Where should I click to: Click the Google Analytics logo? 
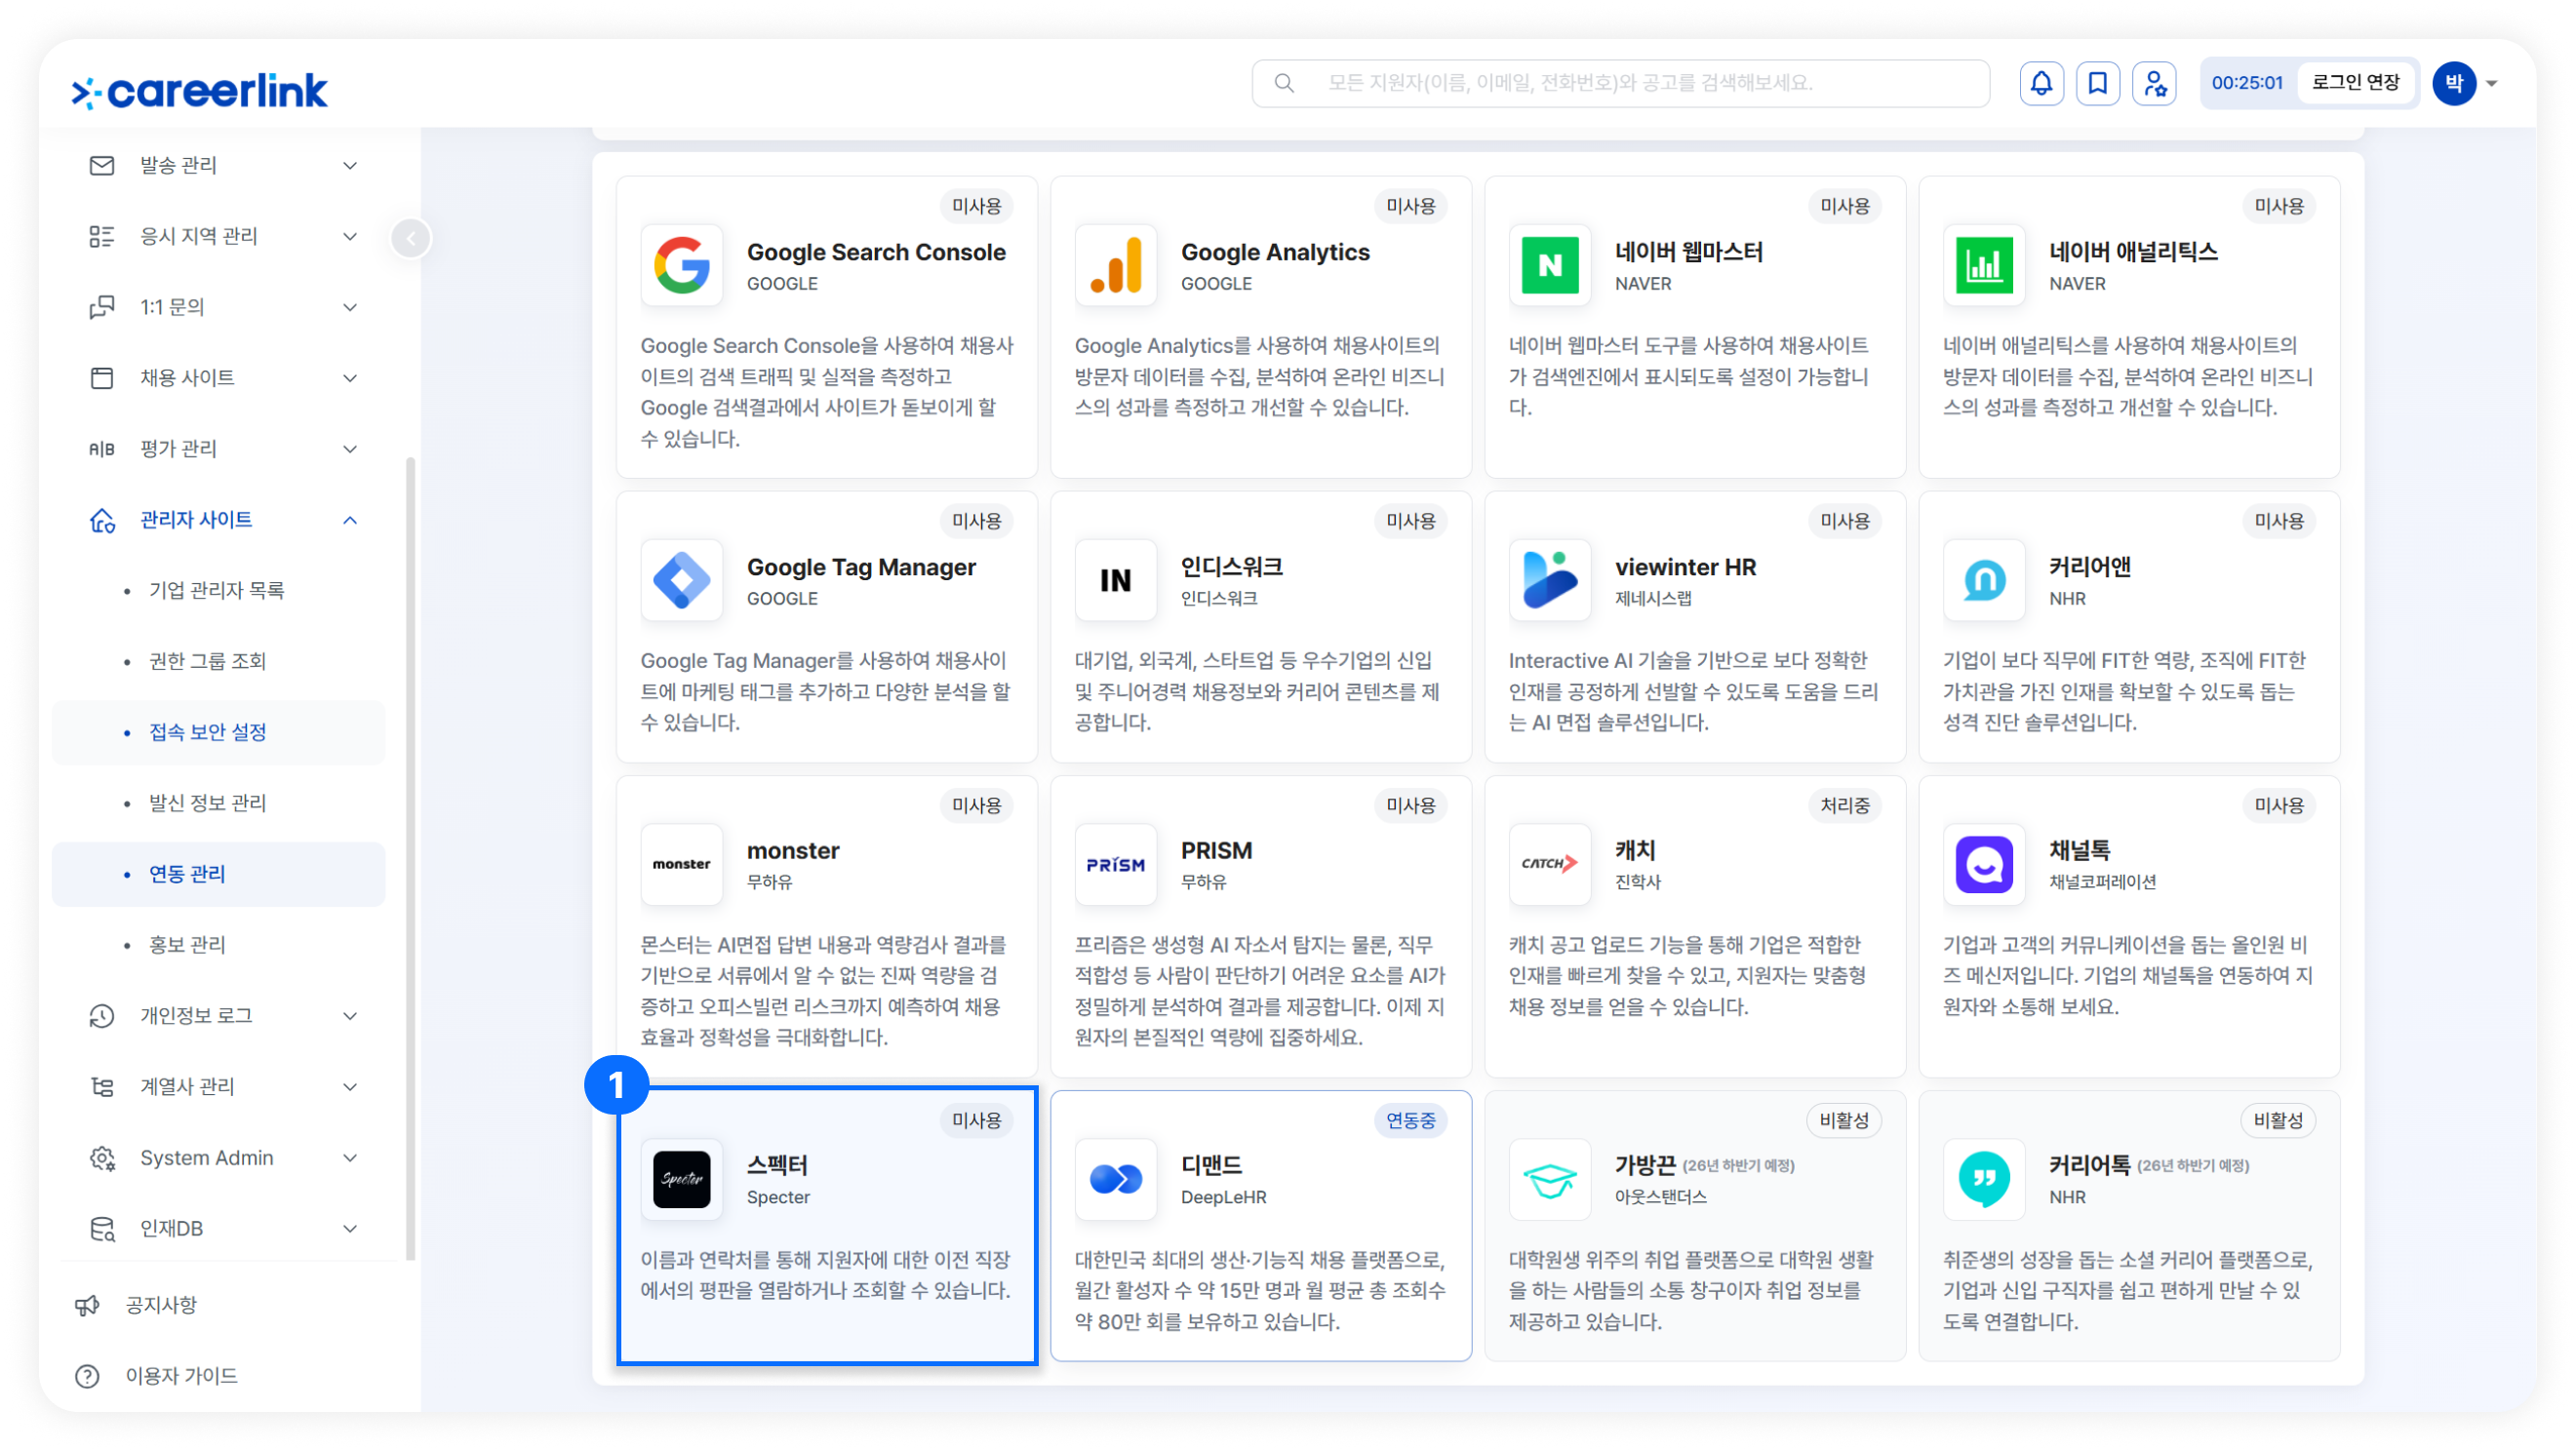[1116, 265]
